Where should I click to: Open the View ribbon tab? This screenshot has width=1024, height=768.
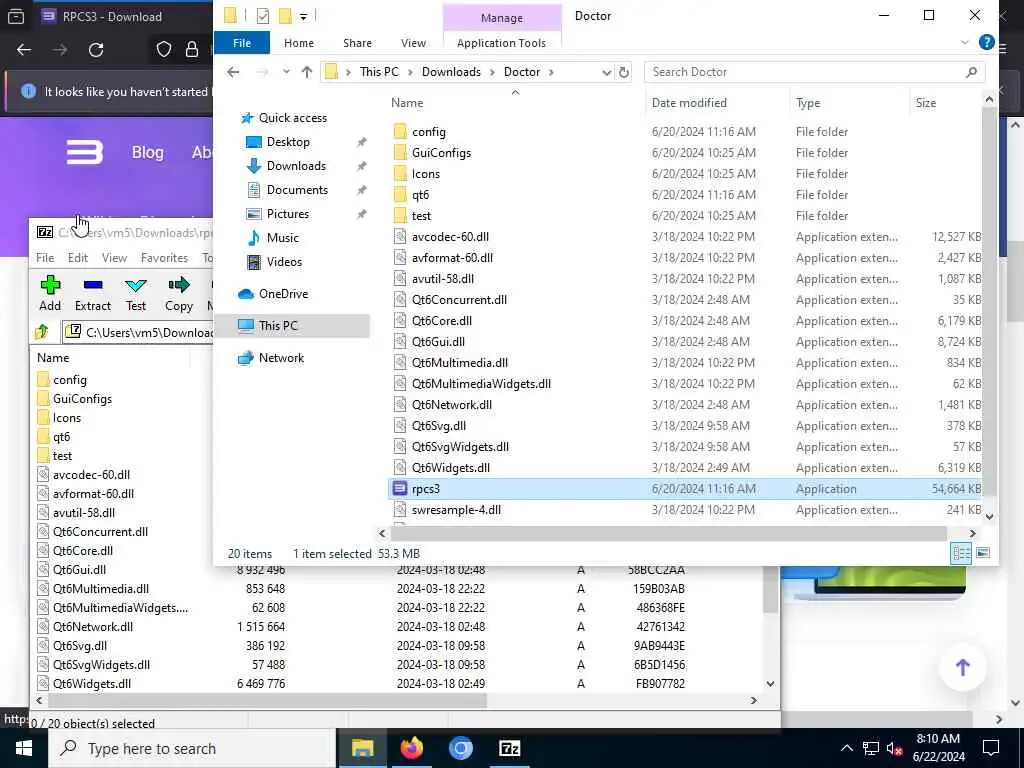[x=413, y=42]
